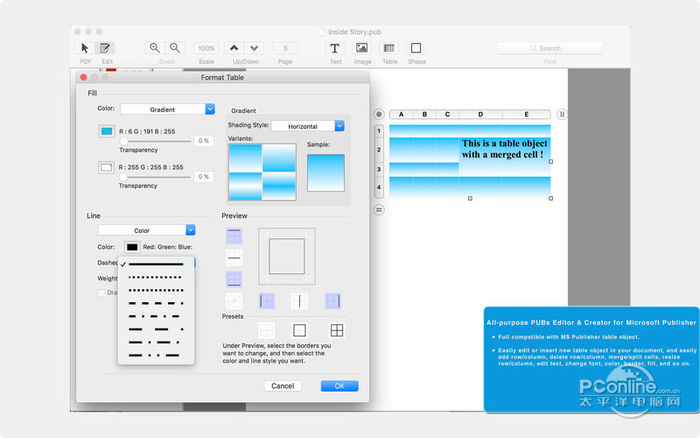The image size is (700, 438).
Task: Select the dotted line style option
Action: click(156, 277)
